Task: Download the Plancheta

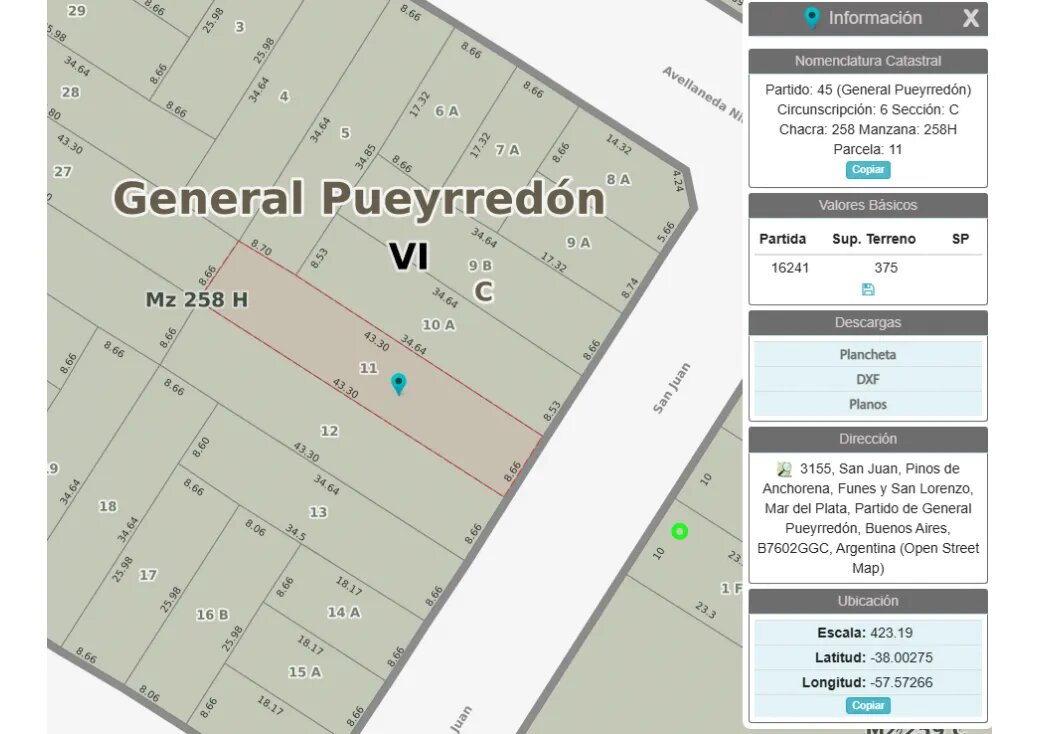Action: point(867,354)
